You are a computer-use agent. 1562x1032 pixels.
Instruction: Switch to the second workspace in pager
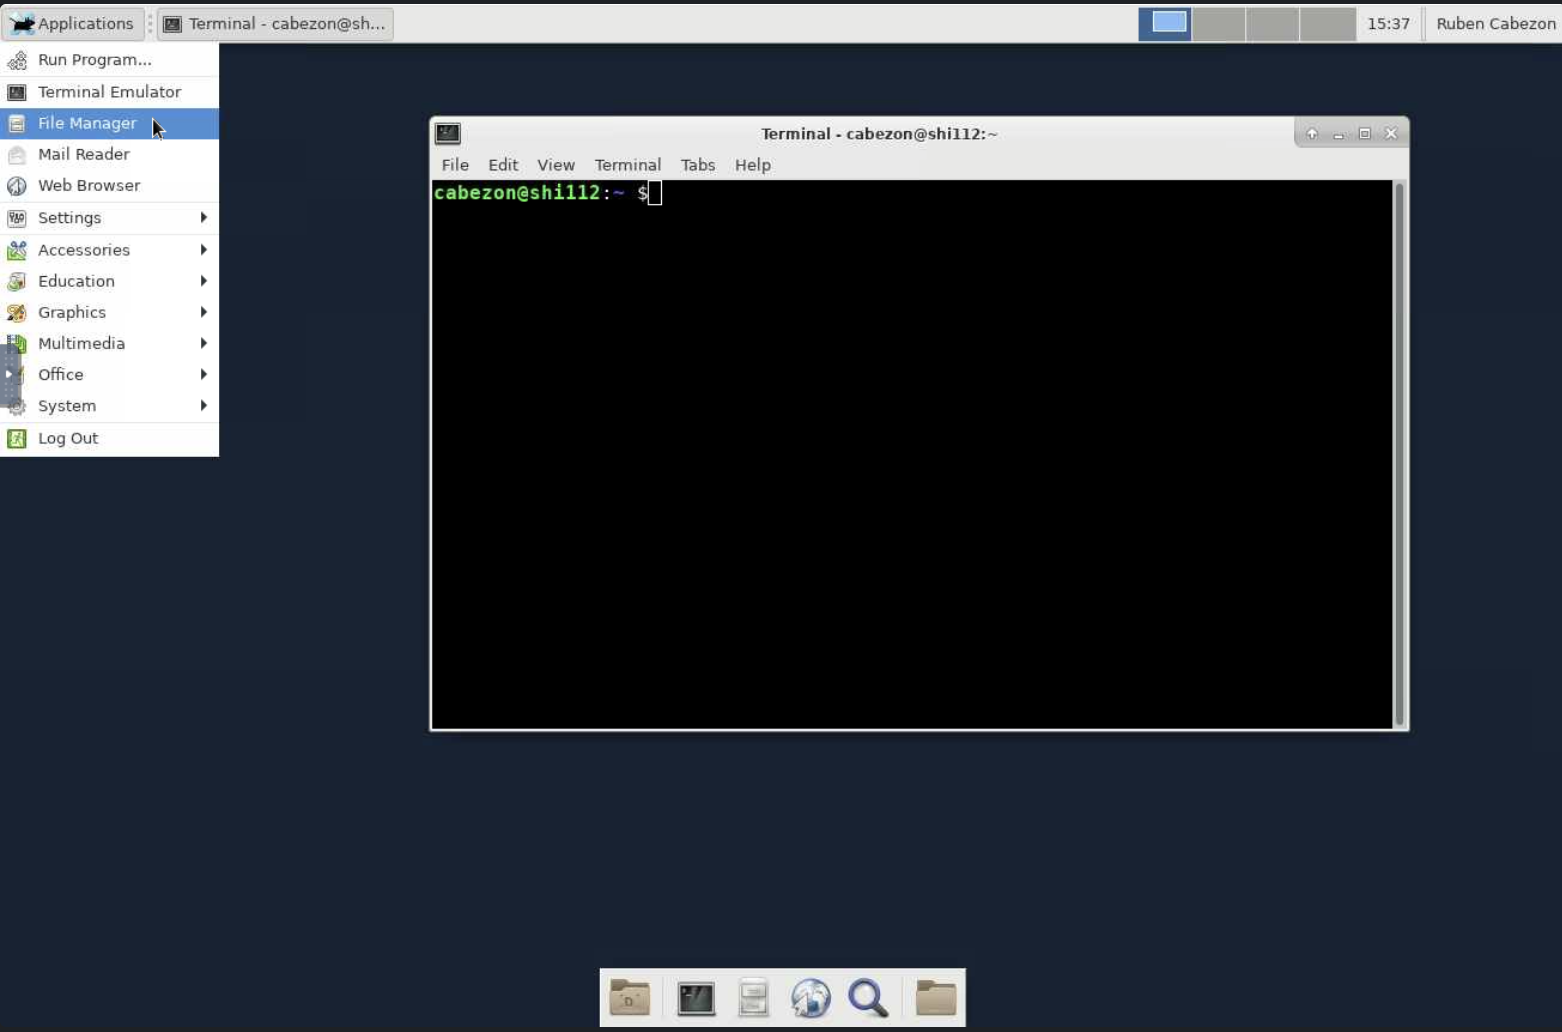(x=1218, y=23)
